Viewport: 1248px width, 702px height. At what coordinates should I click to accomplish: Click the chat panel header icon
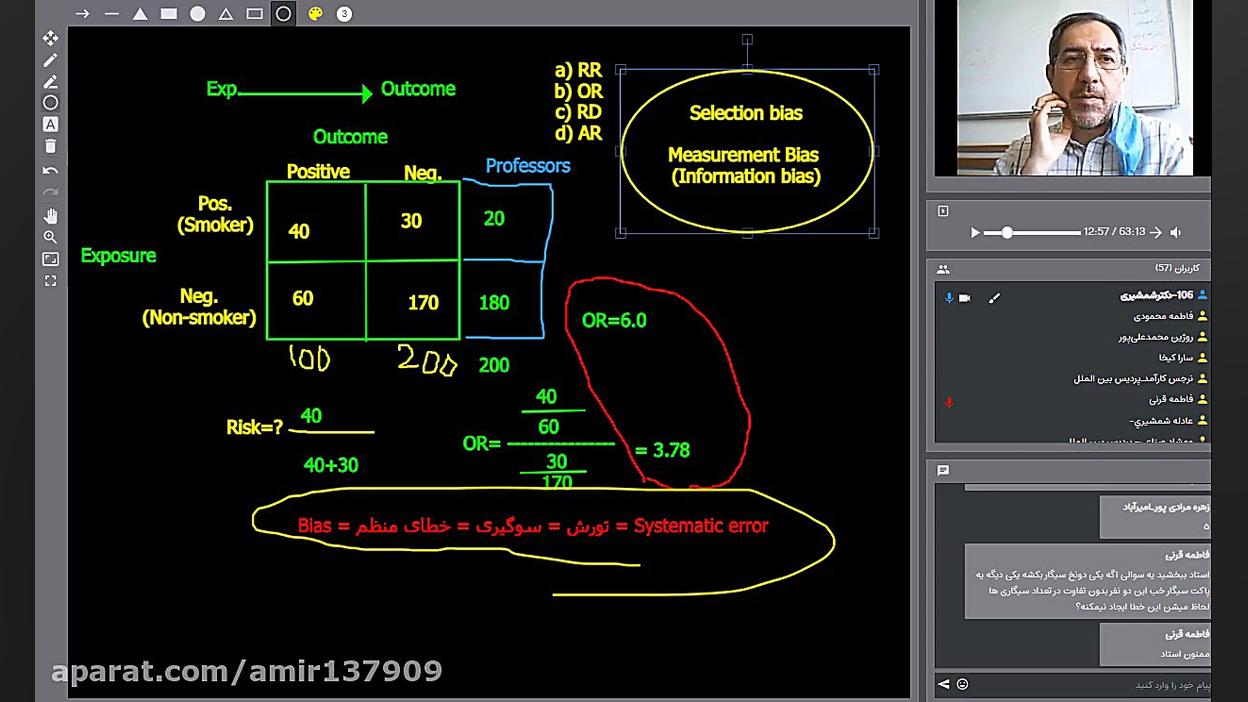point(943,470)
